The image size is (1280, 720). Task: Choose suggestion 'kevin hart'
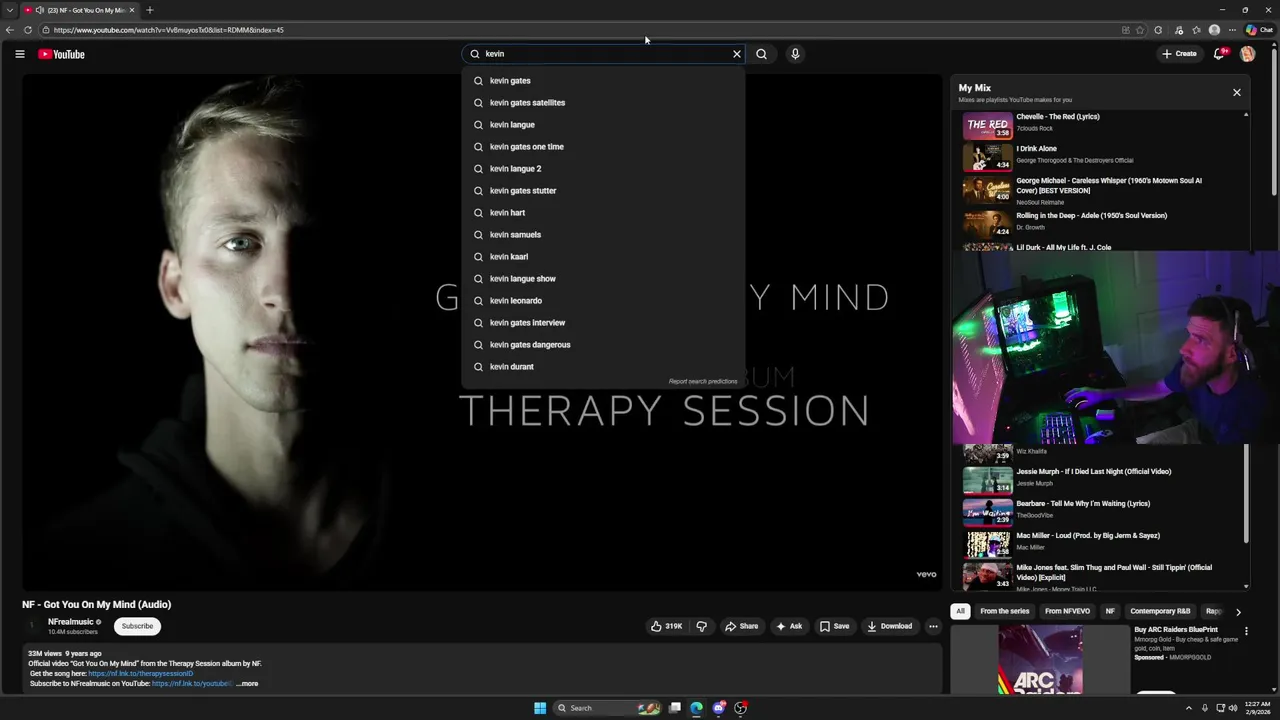click(603, 213)
